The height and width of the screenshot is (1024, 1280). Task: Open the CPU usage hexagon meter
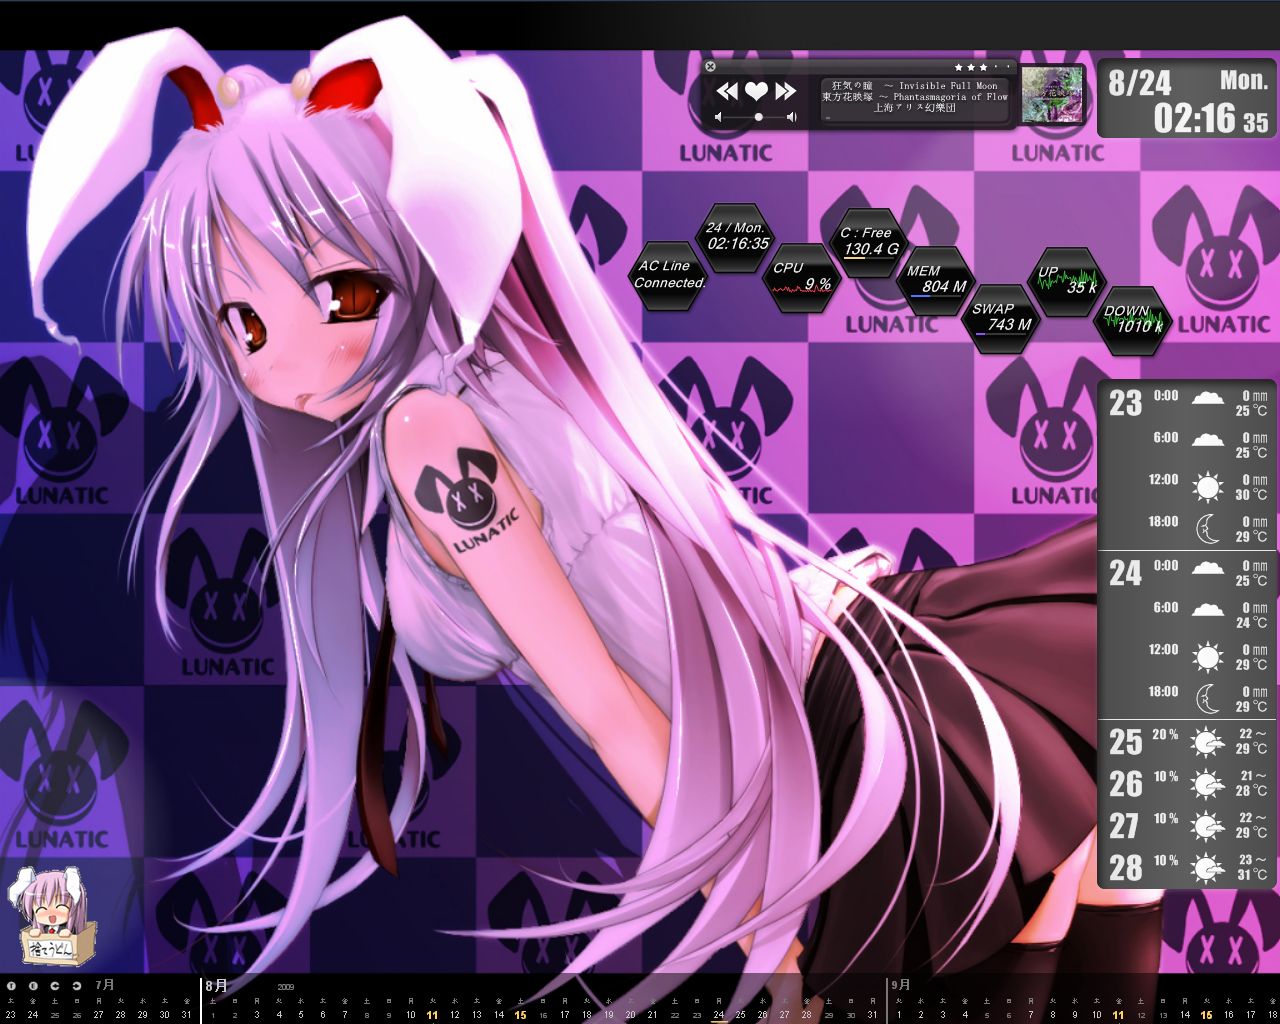tap(802, 278)
